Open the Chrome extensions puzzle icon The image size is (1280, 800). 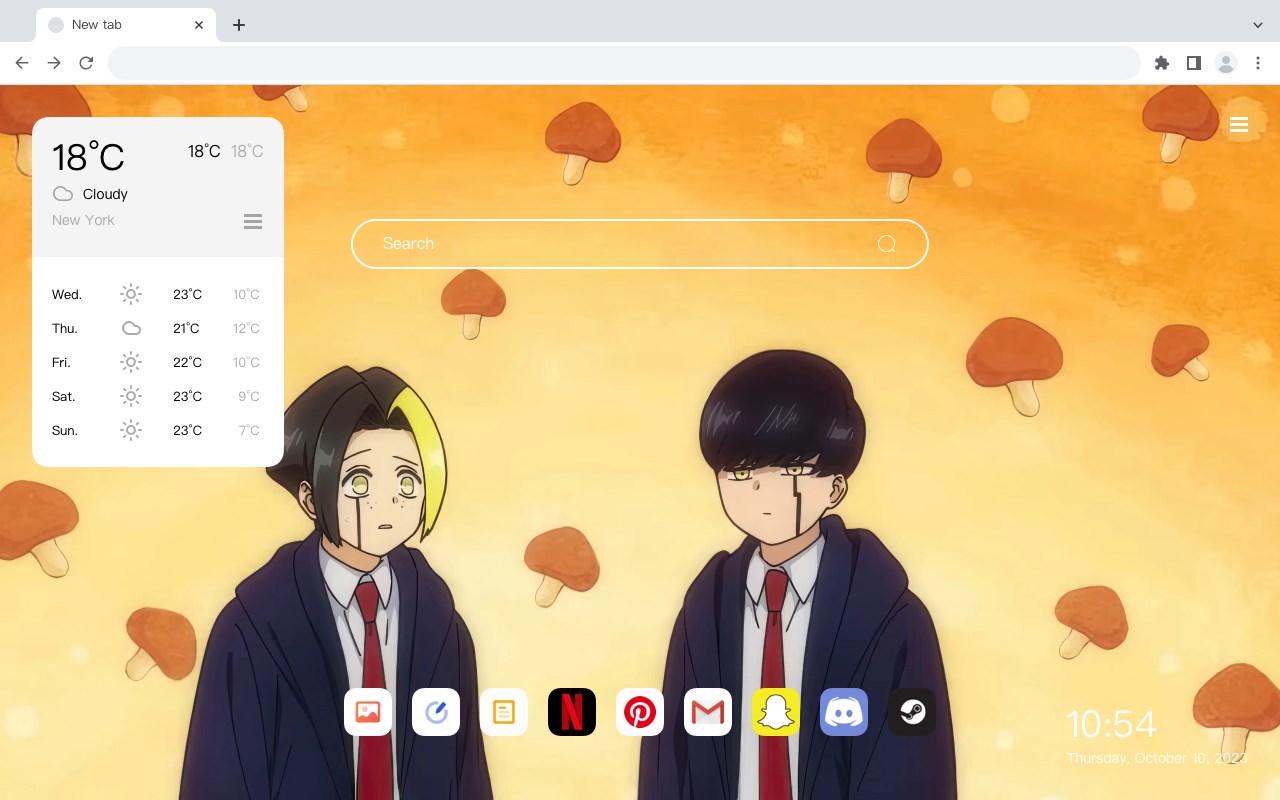pos(1161,63)
